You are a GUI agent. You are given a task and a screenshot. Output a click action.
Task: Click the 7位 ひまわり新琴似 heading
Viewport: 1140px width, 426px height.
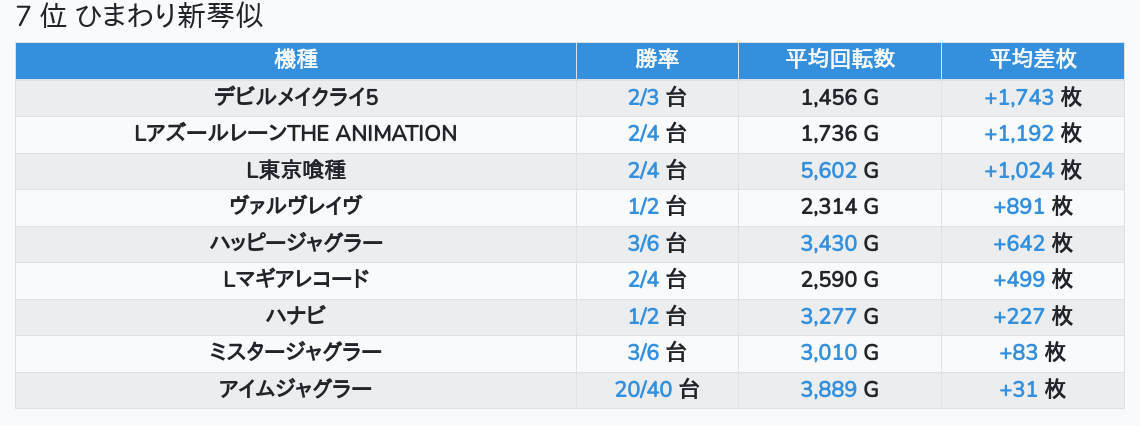pyautogui.click(x=139, y=16)
